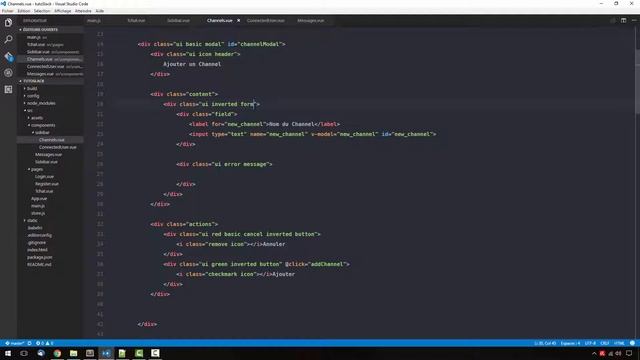This screenshot has width=640, height=360.
Task: Open the Source Control view
Action: (x=8, y=56)
